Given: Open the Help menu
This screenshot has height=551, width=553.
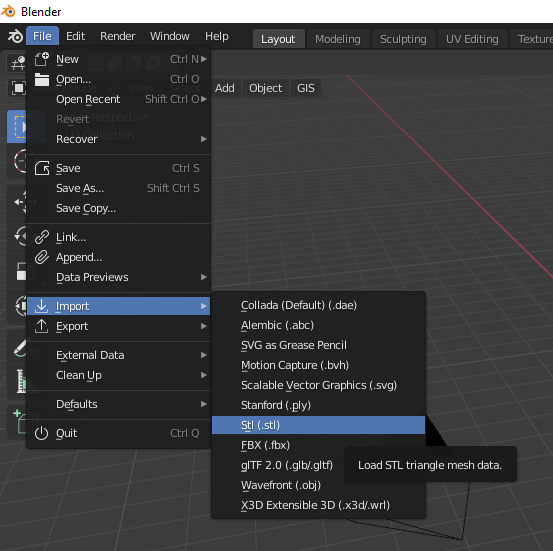Looking at the screenshot, I should (x=217, y=36).
